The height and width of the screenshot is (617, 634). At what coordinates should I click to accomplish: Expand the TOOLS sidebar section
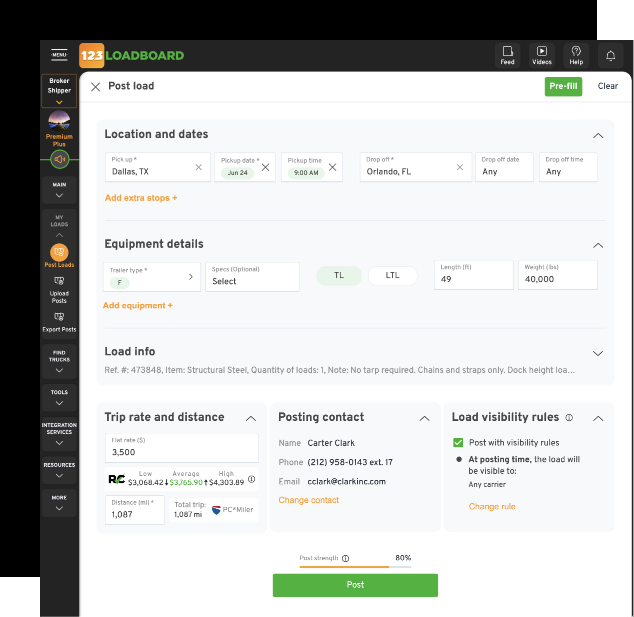59,397
